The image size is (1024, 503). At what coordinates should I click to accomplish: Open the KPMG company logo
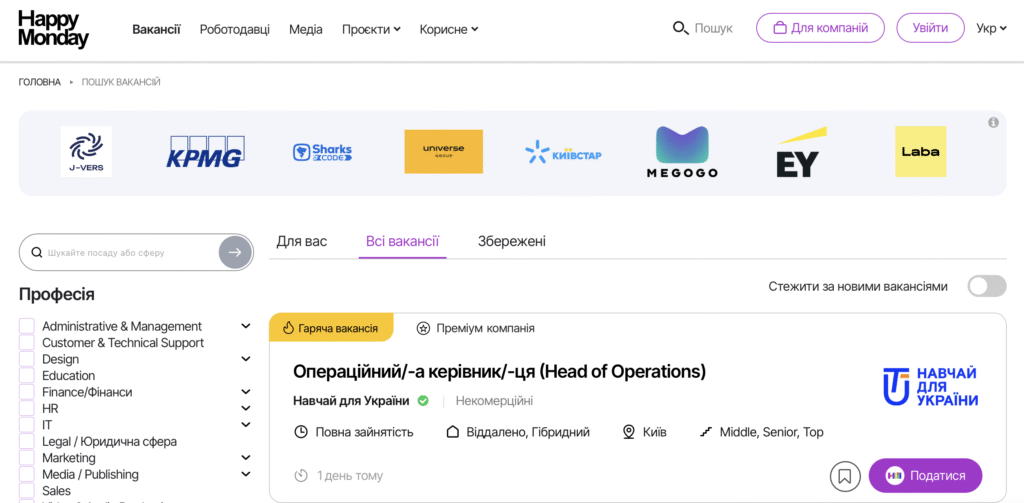(205, 152)
